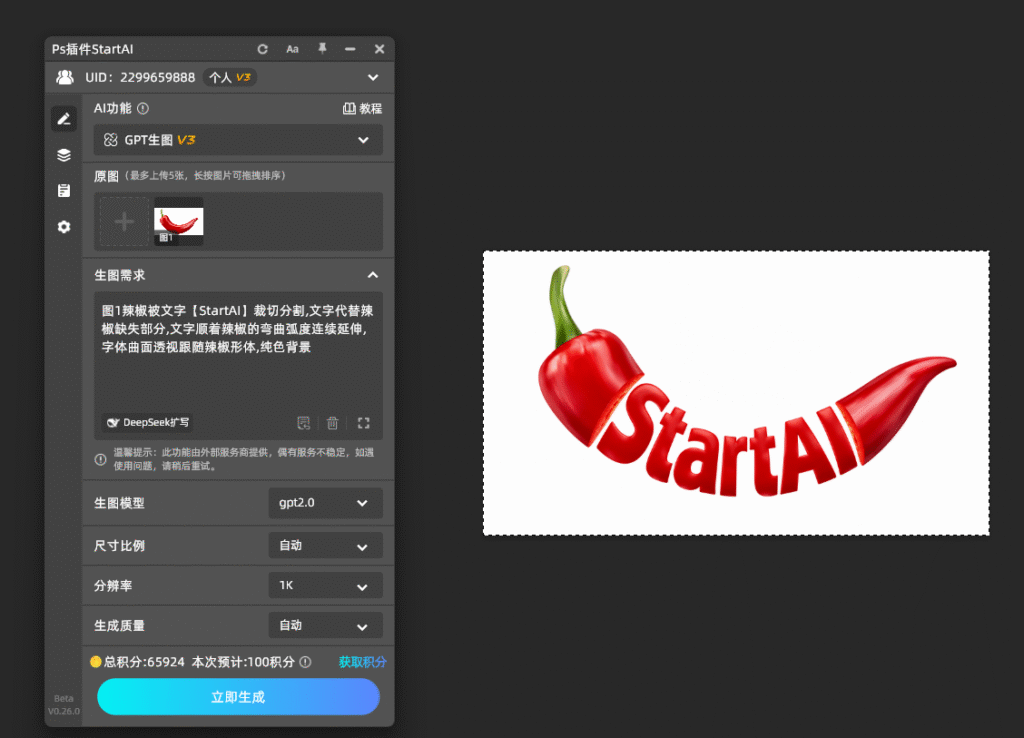
Task: Click the 立即生成 generate button
Action: 238,697
